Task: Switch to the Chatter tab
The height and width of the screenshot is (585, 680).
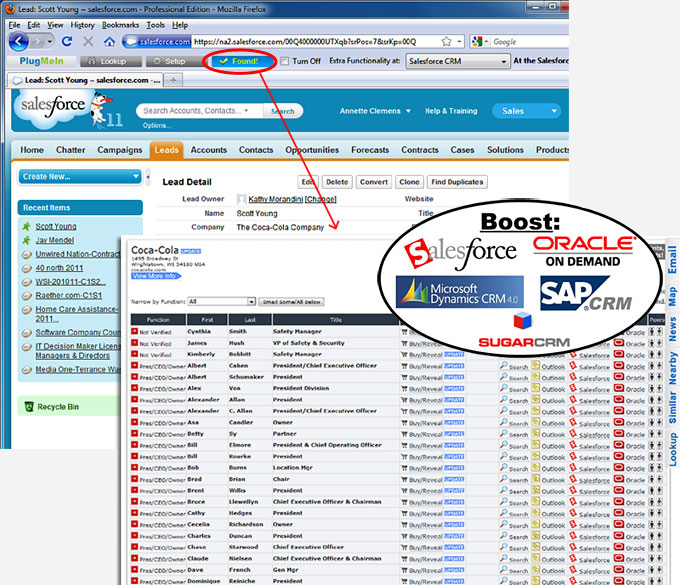Action: [x=71, y=150]
